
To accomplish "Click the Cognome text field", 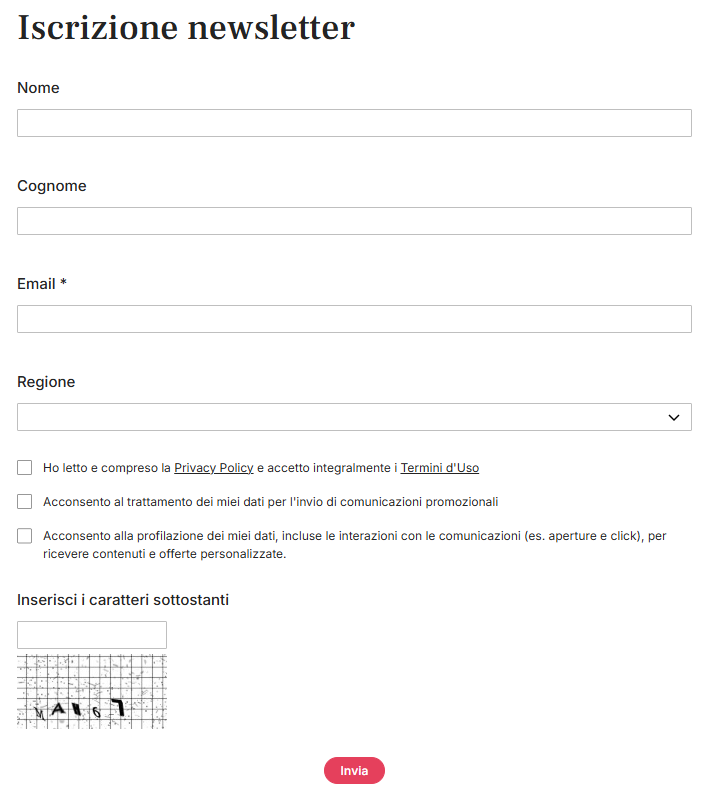I will [354, 221].
